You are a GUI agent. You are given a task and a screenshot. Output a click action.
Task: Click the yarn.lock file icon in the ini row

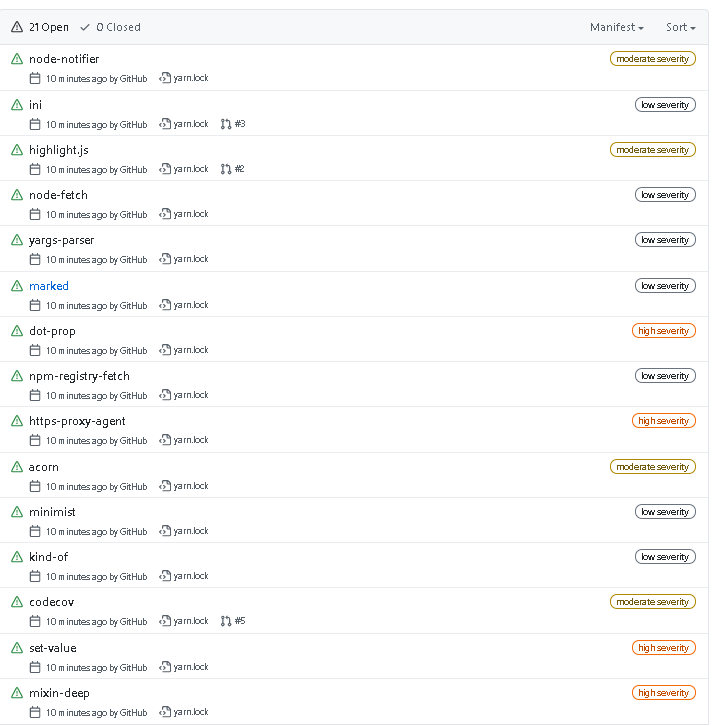point(165,124)
